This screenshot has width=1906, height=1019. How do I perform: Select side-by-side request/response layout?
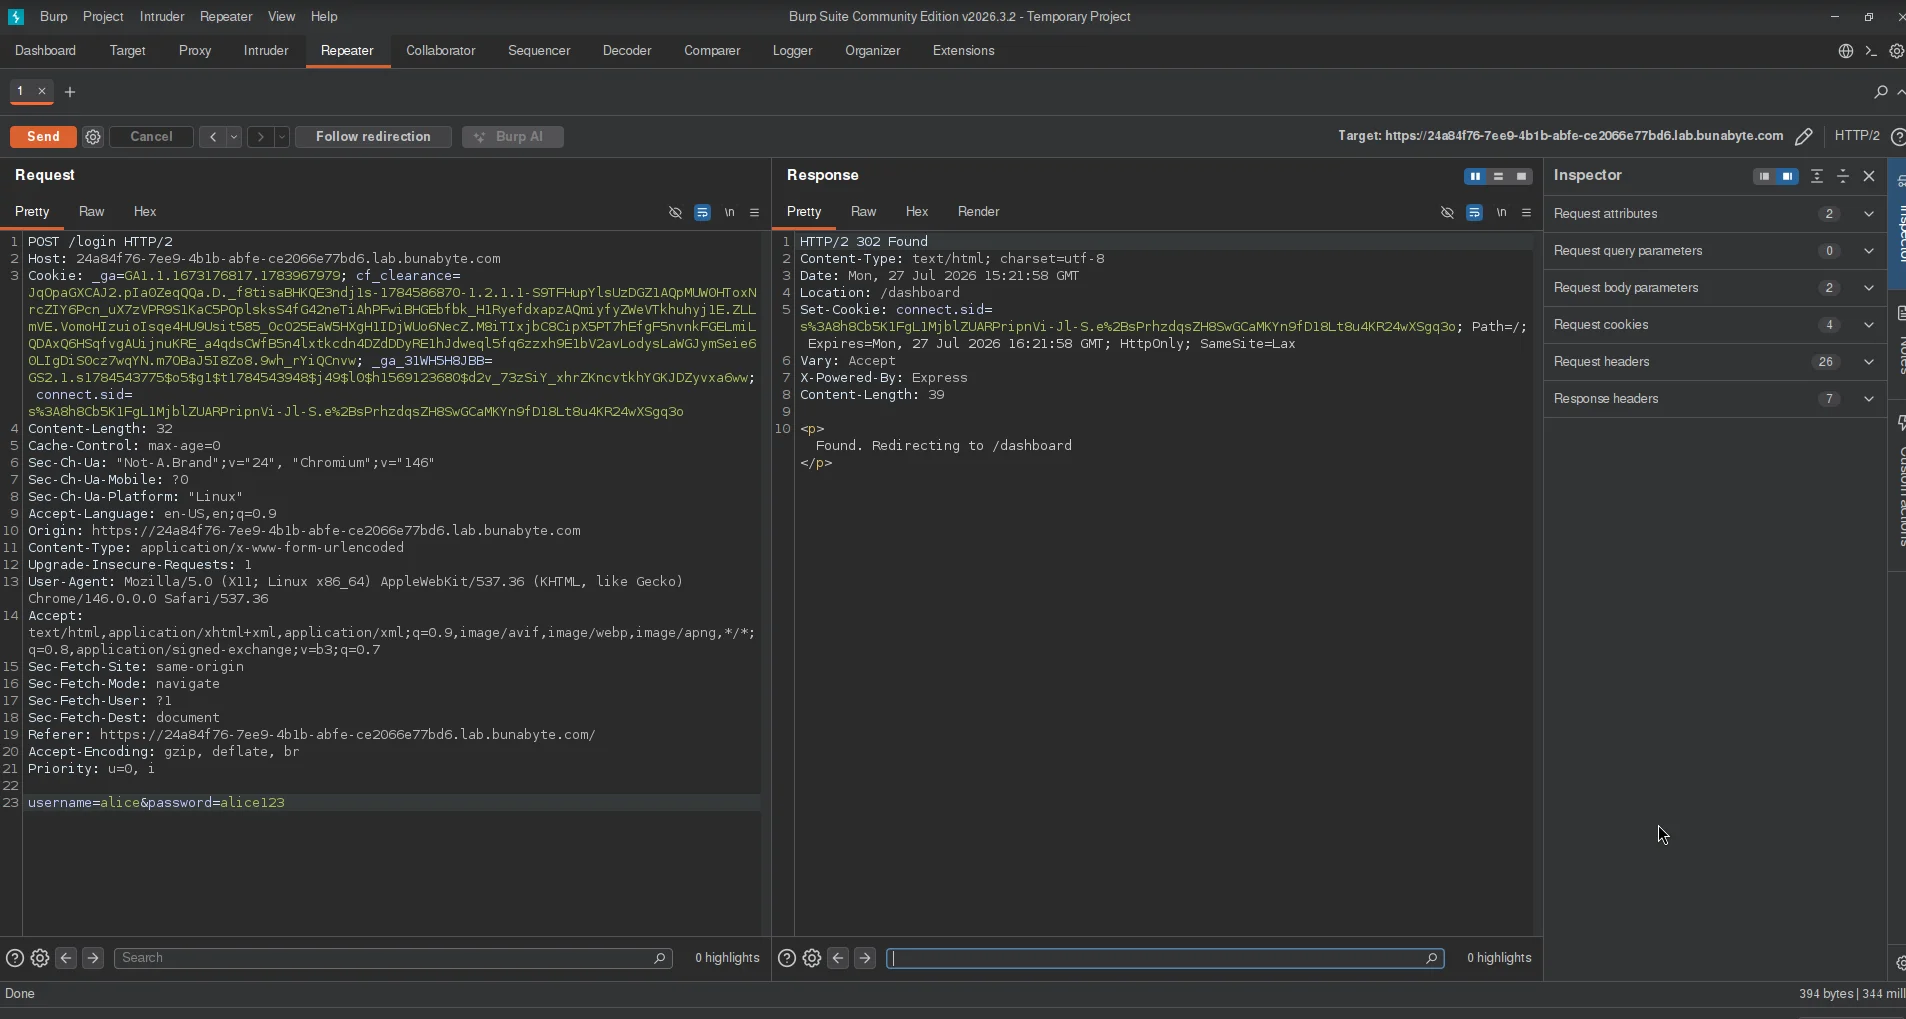pos(1475,176)
